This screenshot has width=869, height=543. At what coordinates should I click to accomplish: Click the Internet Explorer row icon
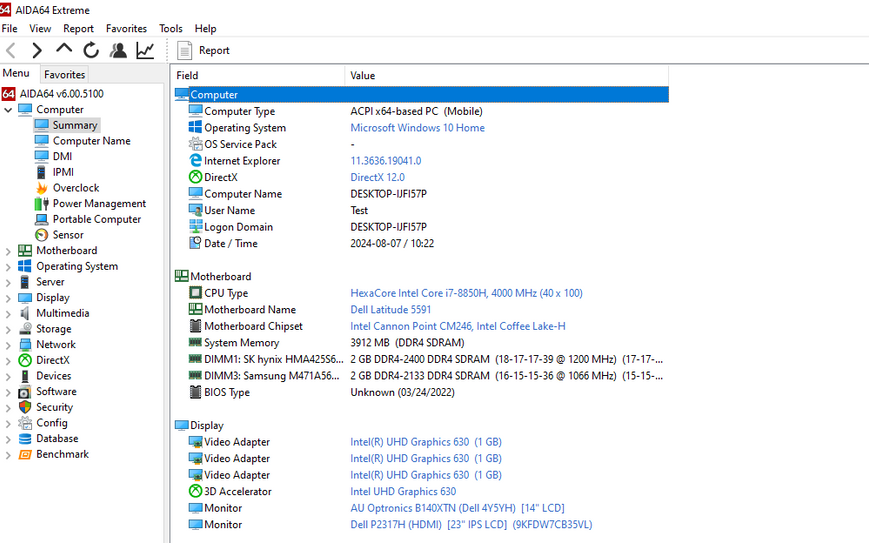click(195, 161)
